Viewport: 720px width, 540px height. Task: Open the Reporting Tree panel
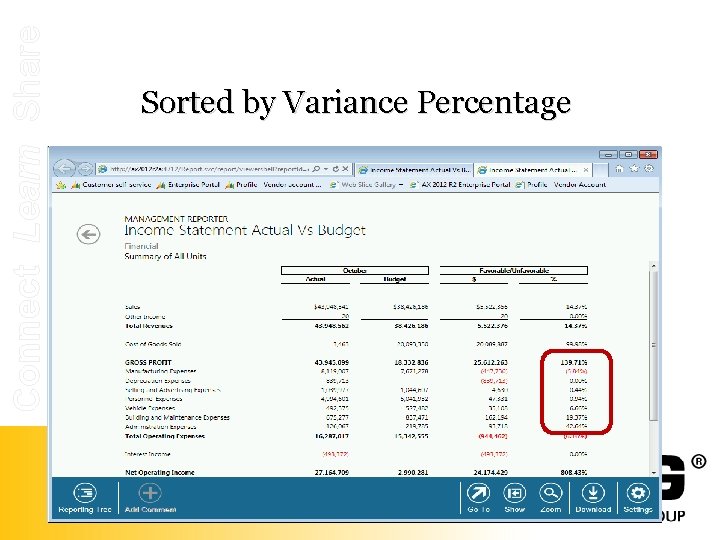pos(85,498)
